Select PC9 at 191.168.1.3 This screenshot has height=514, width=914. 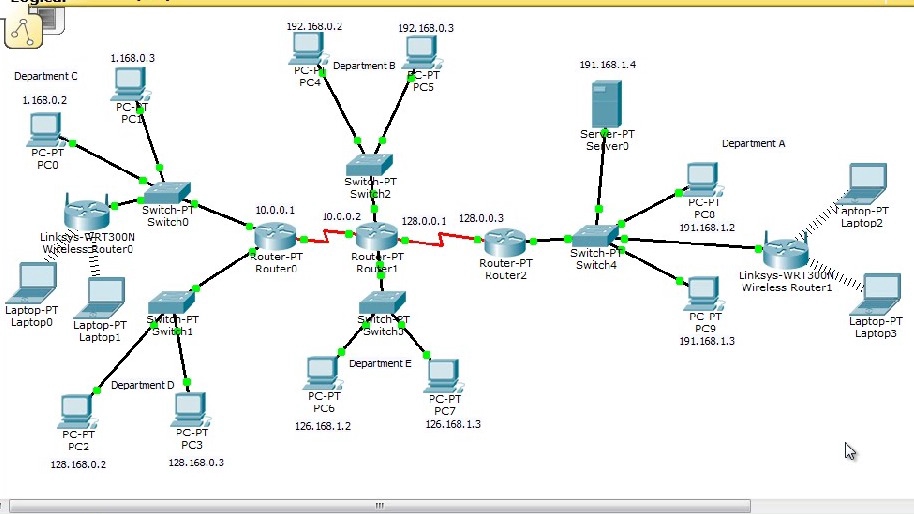coord(704,294)
